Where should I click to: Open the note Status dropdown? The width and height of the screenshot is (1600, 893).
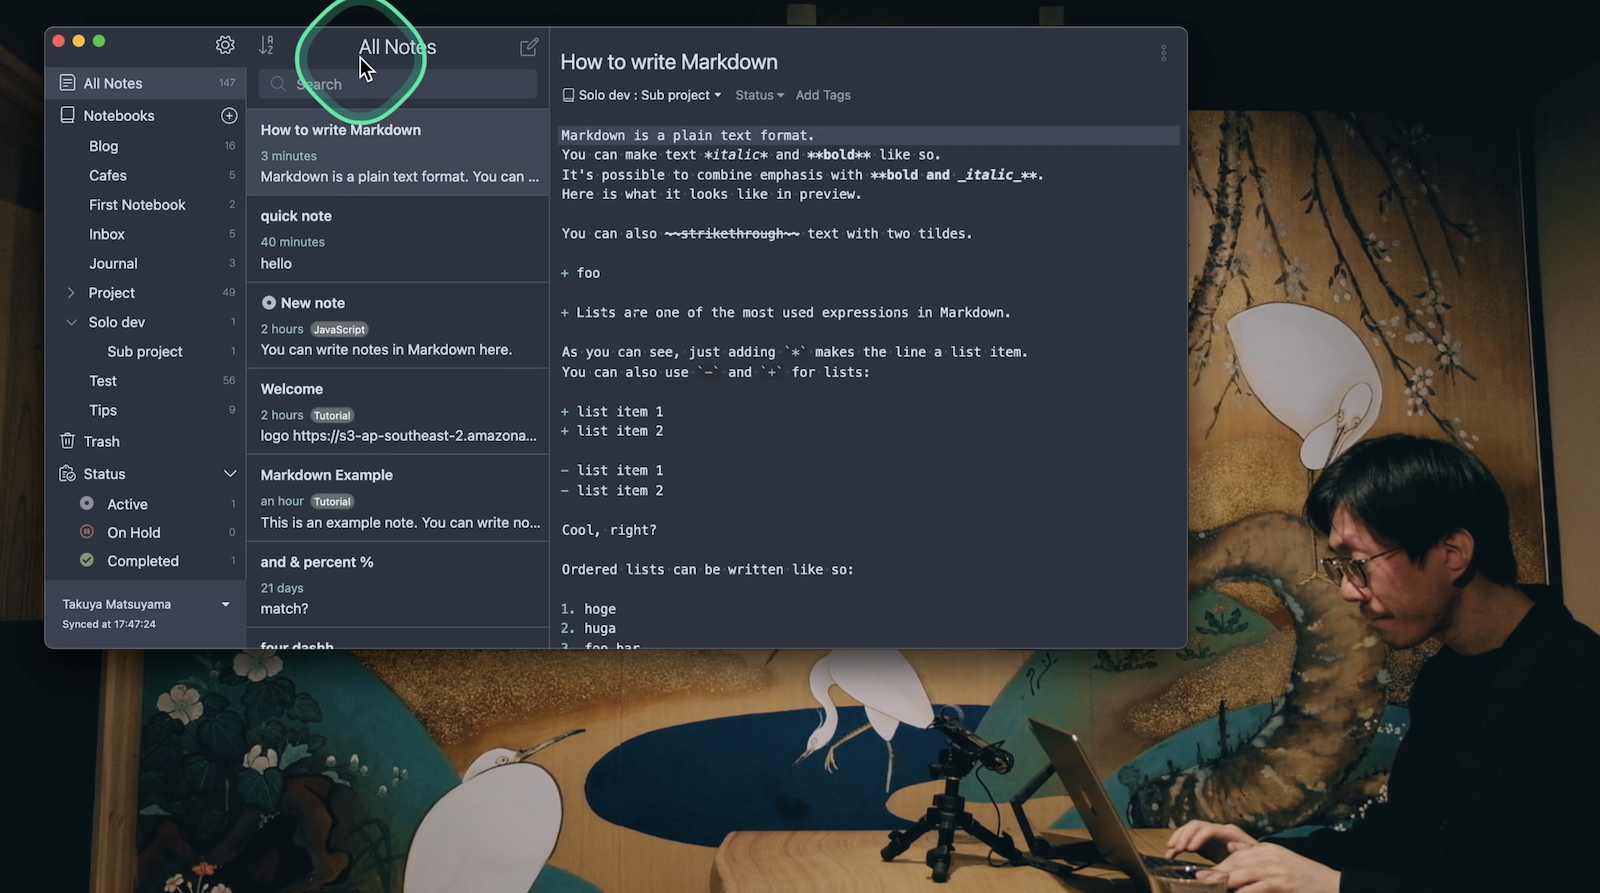(x=759, y=95)
